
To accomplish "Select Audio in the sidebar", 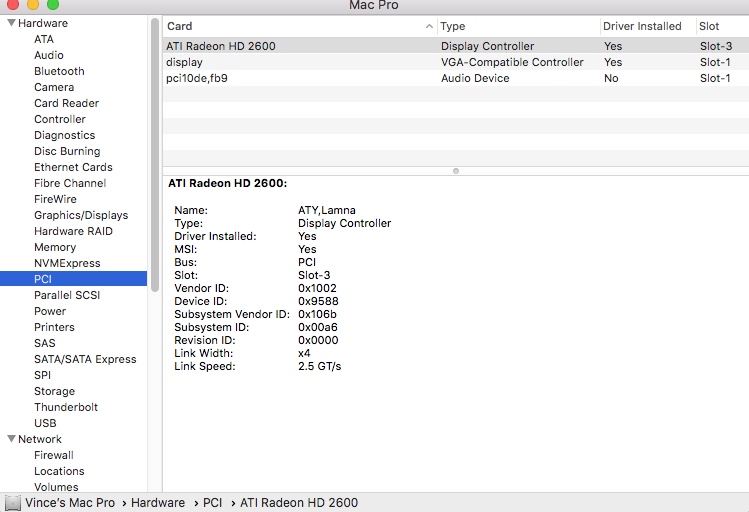I will click(x=49, y=55).
